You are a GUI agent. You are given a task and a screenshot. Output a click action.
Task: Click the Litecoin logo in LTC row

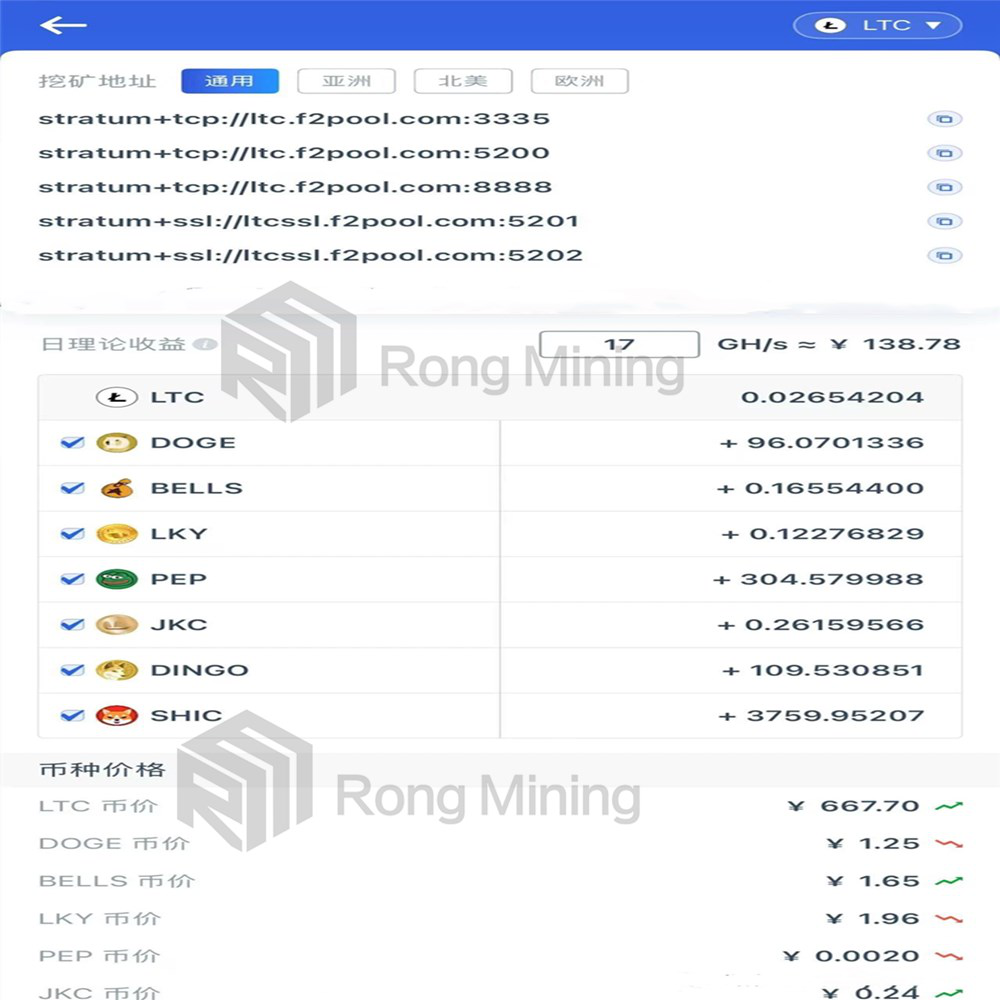tap(116, 397)
